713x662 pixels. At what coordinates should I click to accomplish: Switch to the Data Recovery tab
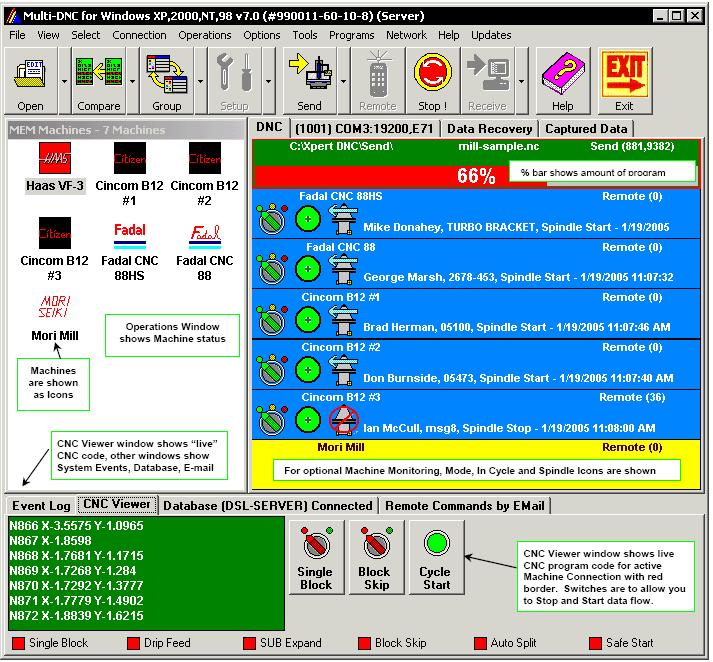click(489, 128)
